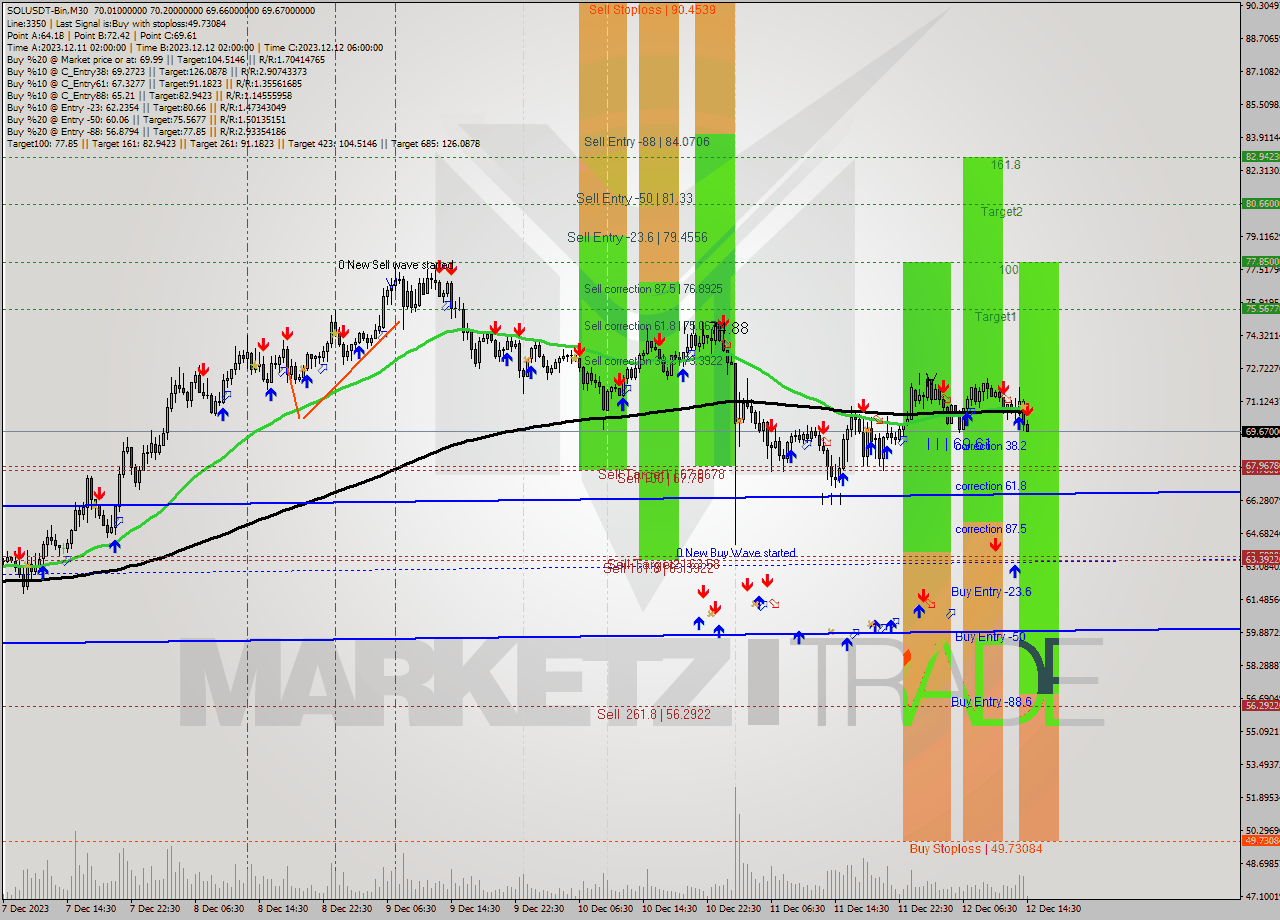Image resolution: width=1280 pixels, height=920 pixels.
Task: Click the blue 'correction 61.8' label
Action: pyautogui.click(x=991, y=486)
